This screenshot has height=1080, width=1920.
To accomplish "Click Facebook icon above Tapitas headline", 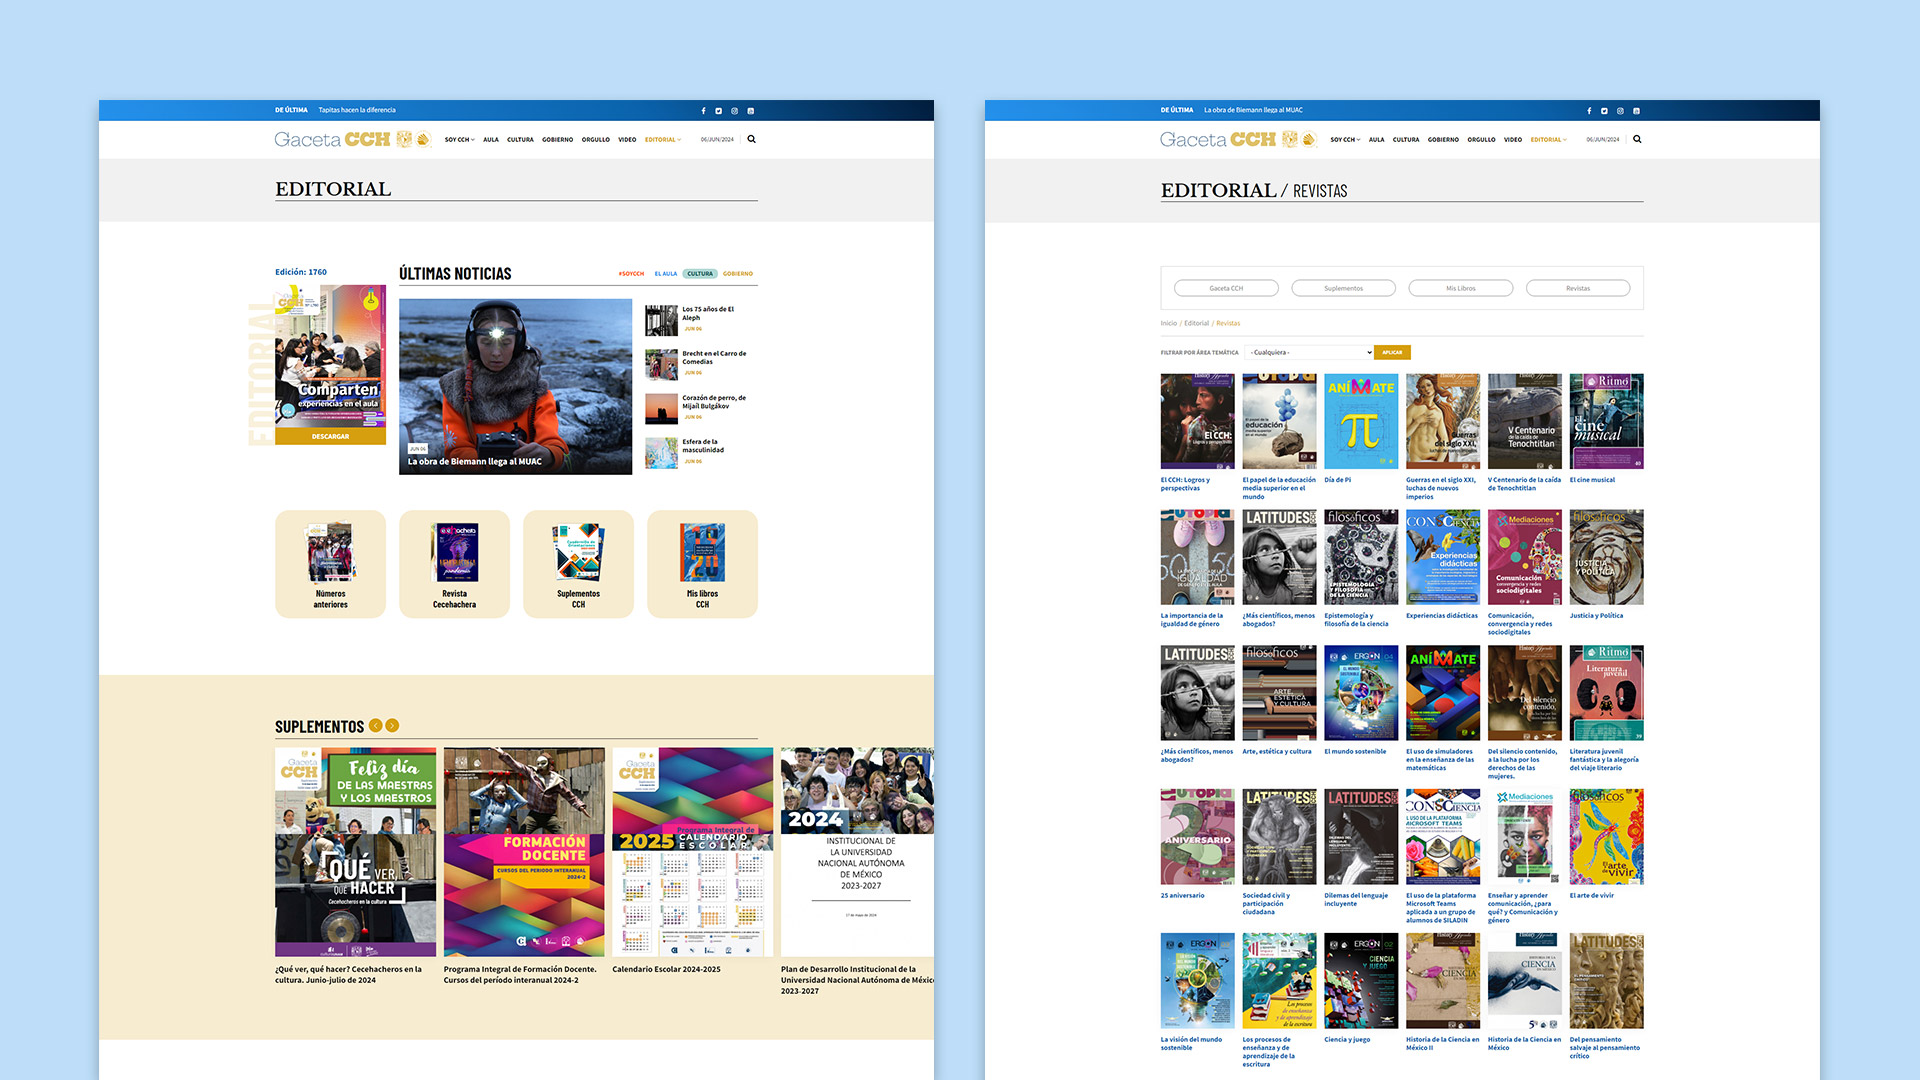I will (703, 111).
